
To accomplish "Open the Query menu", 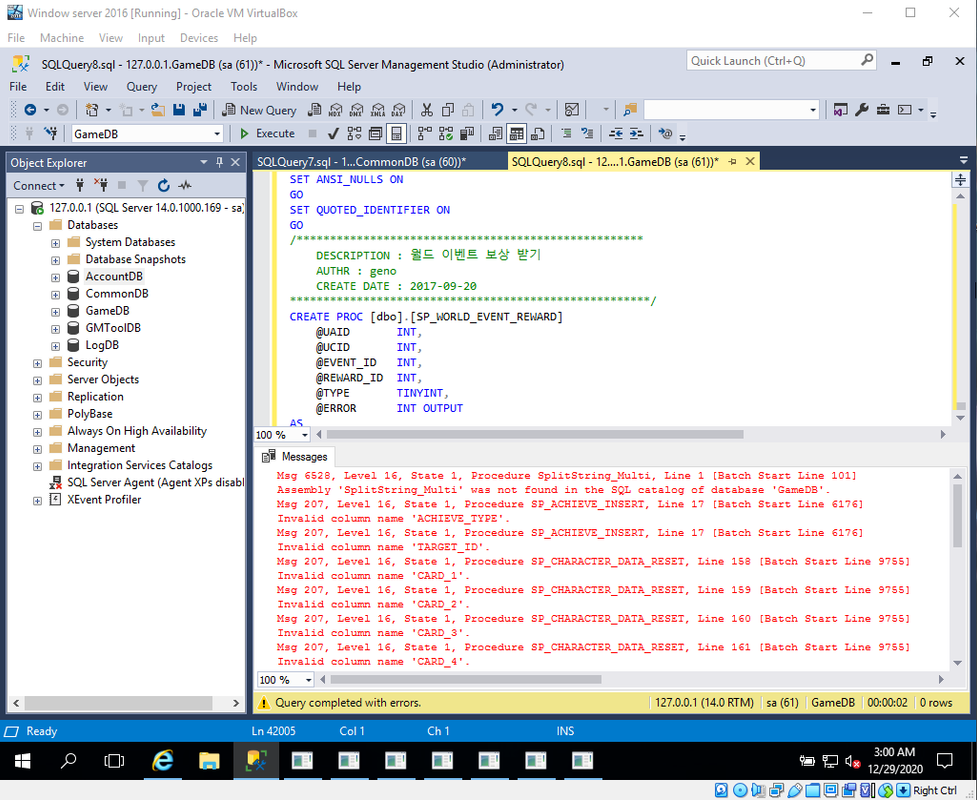I will [141, 87].
